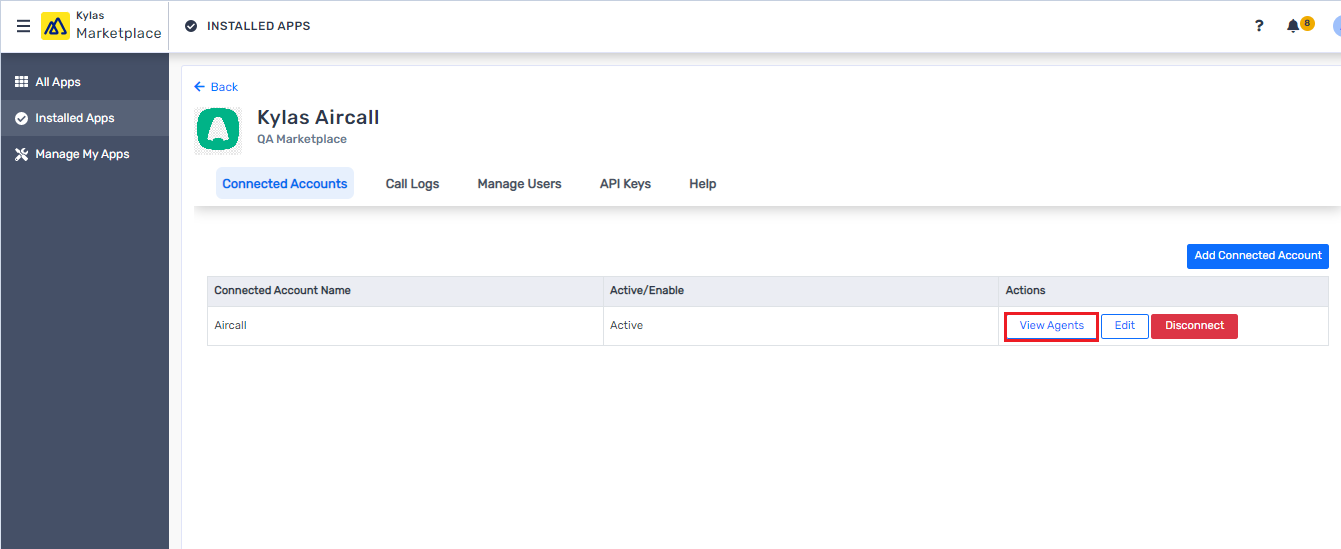The width and height of the screenshot is (1341, 549).
Task: Click View Agents for Aircall
Action: [x=1051, y=326]
